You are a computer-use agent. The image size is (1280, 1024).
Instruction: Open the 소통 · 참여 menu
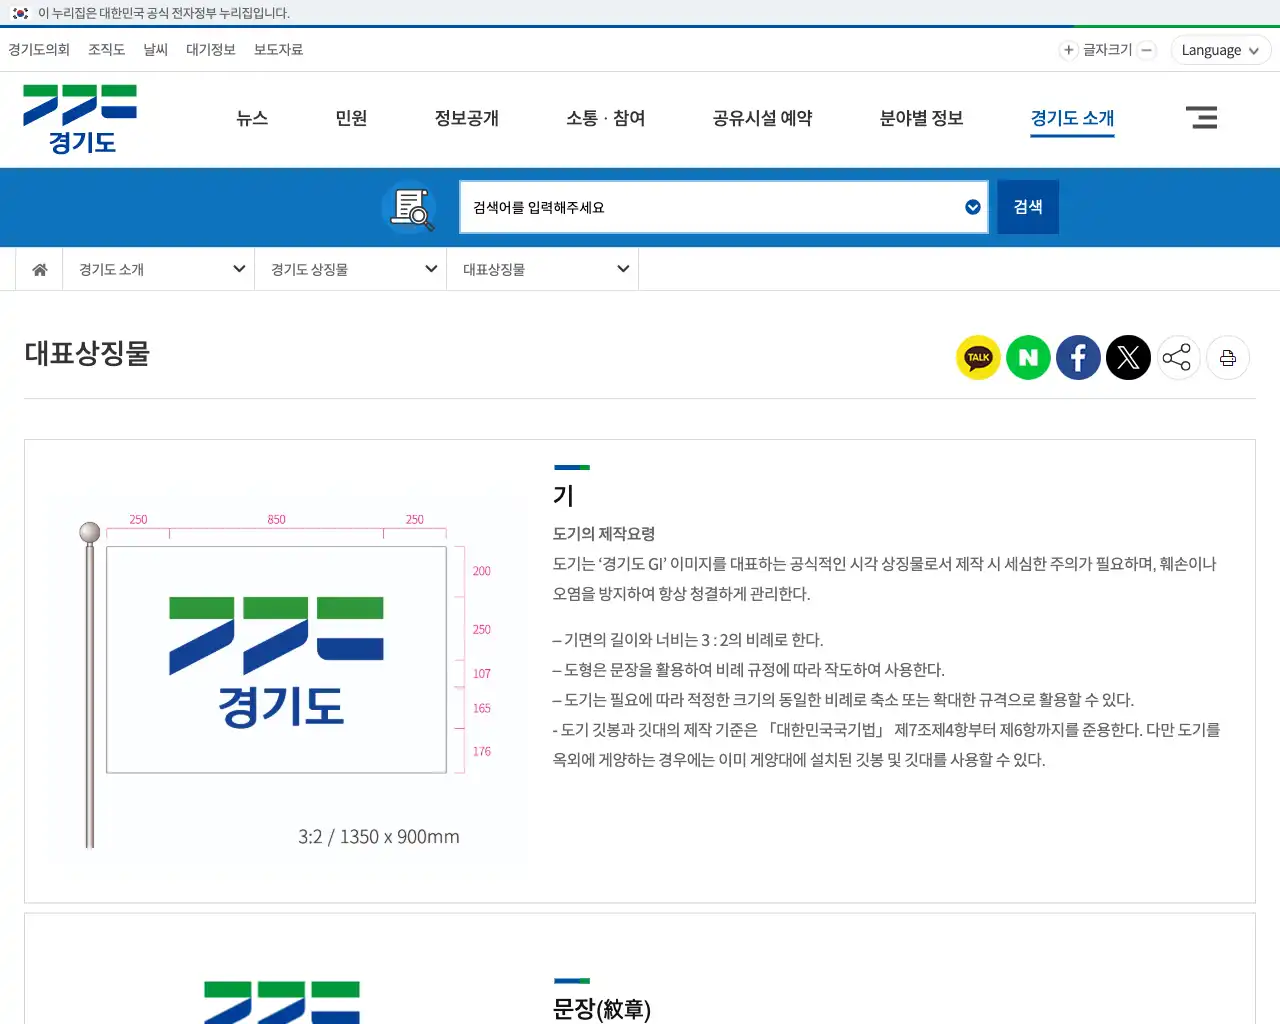pyautogui.click(x=605, y=118)
